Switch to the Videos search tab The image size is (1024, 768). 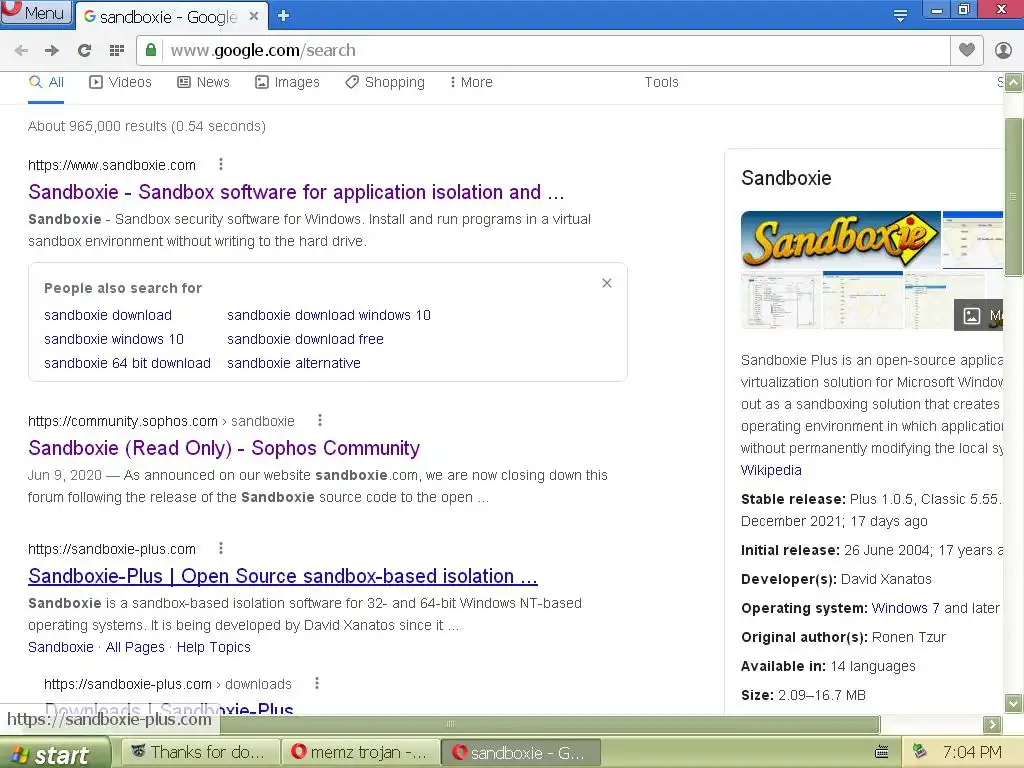(x=120, y=82)
